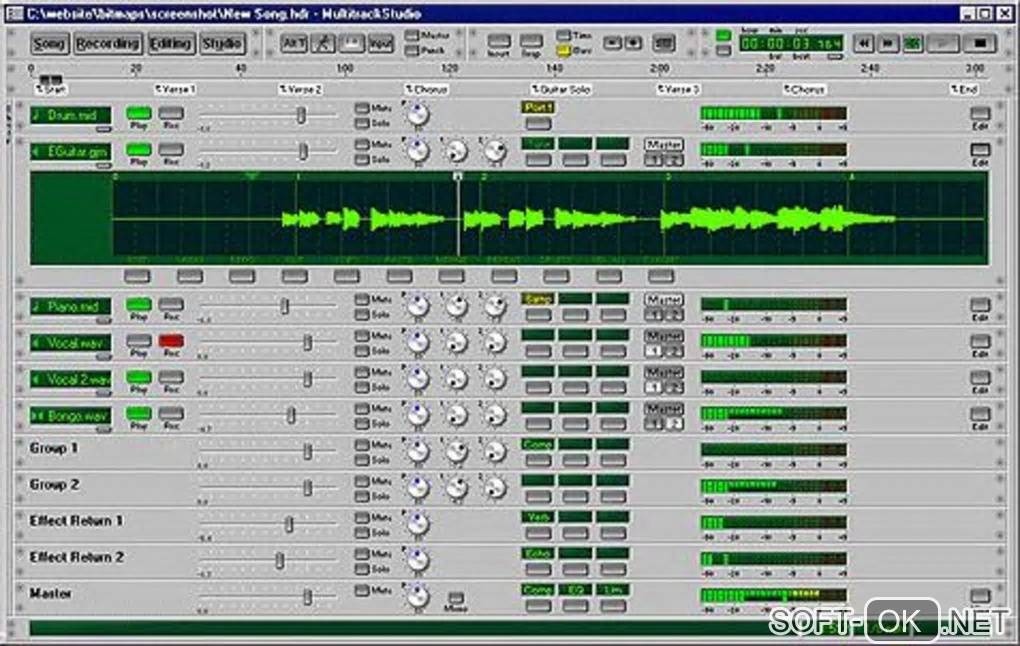Toggle the green cycle transport button
The height and width of the screenshot is (646, 1020).
click(x=913, y=44)
